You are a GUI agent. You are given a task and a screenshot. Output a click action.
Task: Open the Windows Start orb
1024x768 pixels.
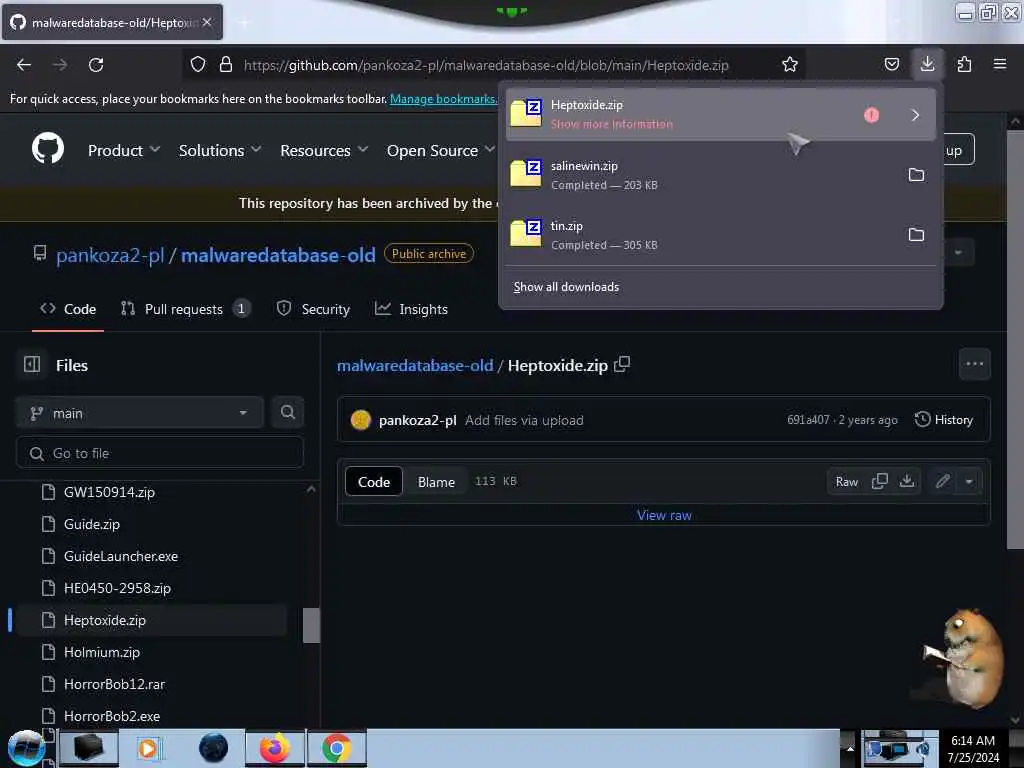26,748
